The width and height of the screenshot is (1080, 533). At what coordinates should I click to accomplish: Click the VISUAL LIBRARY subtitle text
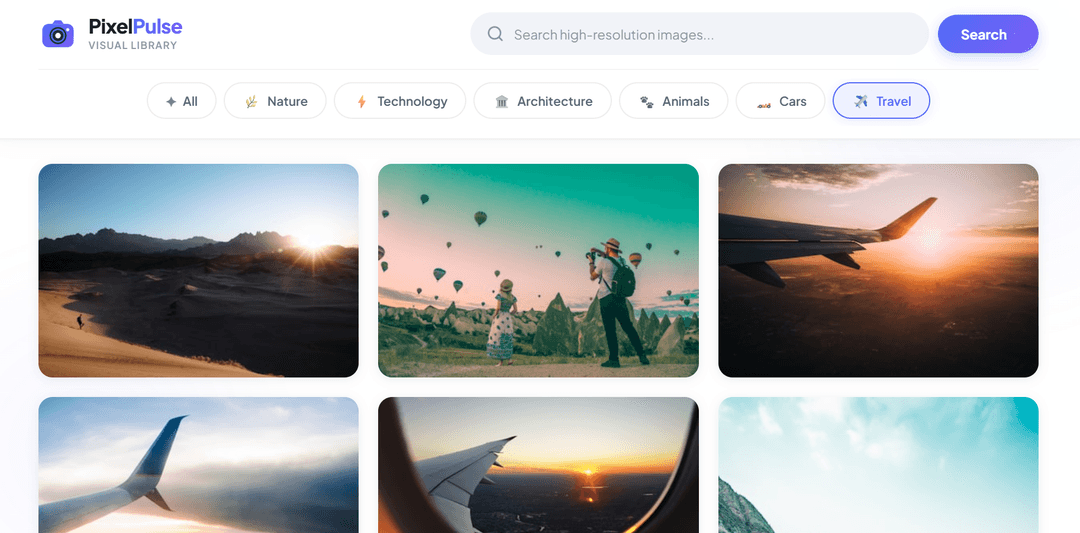pos(132,45)
